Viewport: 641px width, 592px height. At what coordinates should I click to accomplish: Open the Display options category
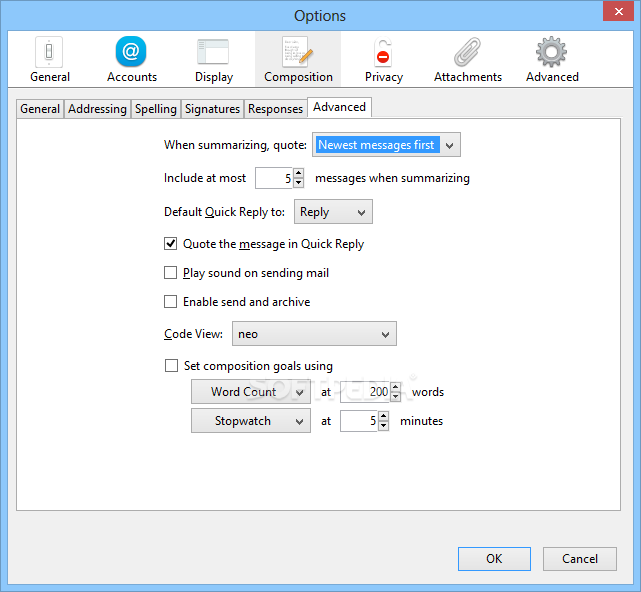coord(213,59)
